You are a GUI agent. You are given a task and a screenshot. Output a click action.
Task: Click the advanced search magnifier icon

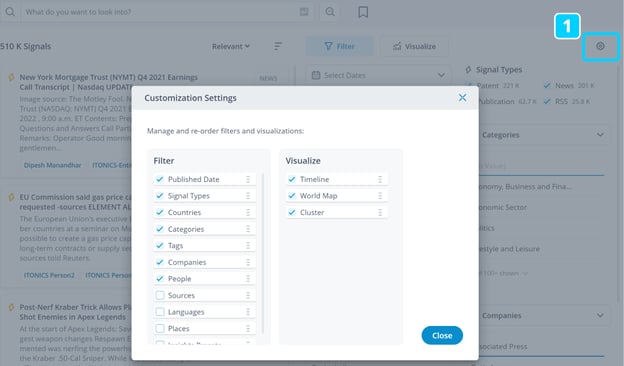click(330, 12)
